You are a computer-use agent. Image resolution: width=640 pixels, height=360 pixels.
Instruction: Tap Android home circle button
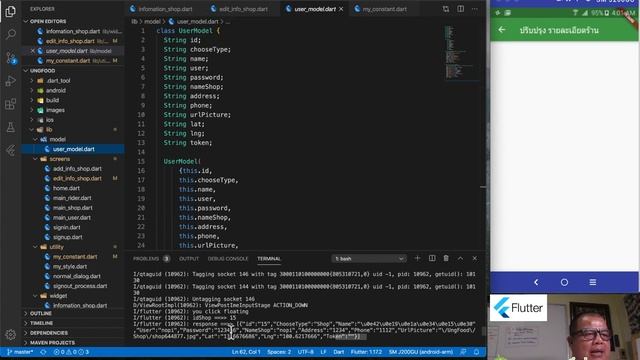[564, 282]
